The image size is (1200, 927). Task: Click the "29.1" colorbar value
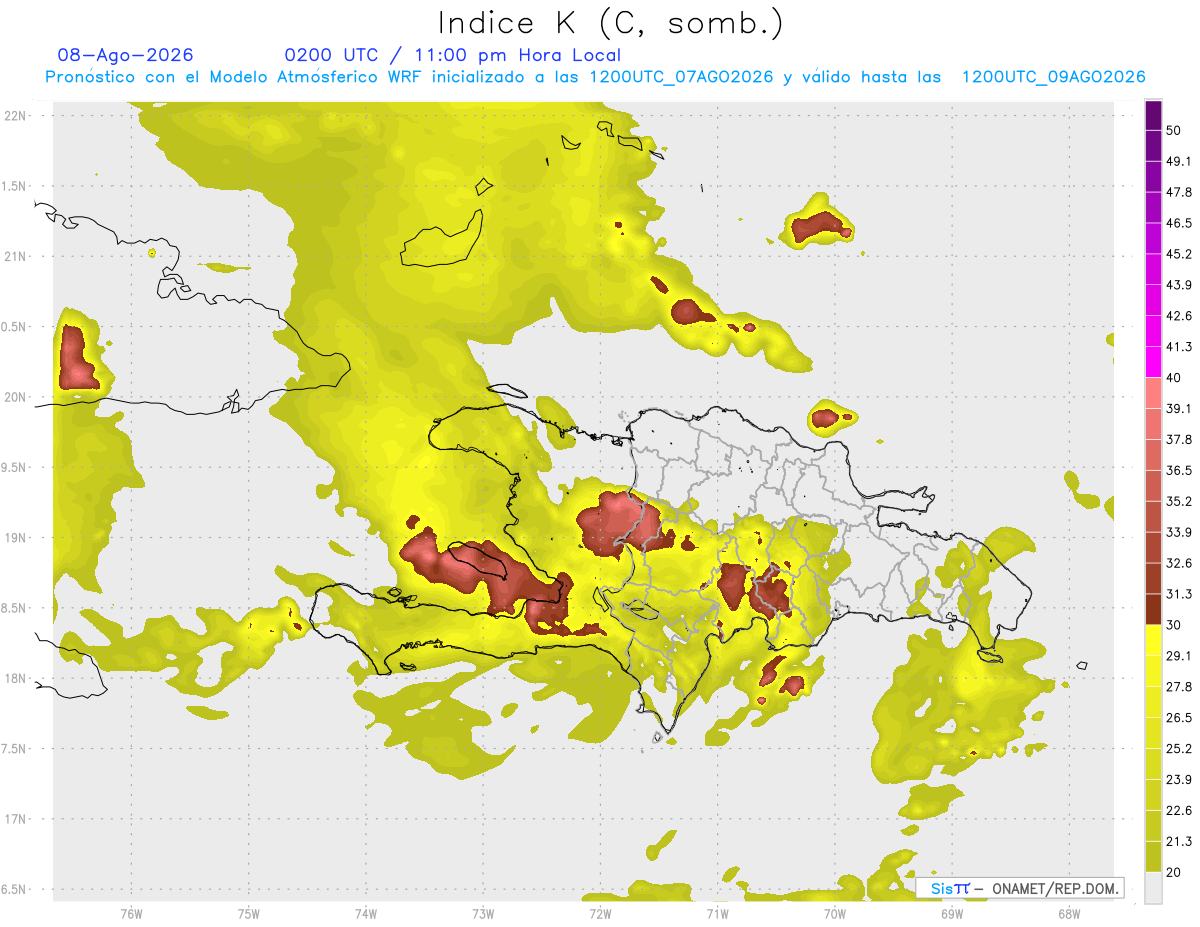pos(1179,656)
